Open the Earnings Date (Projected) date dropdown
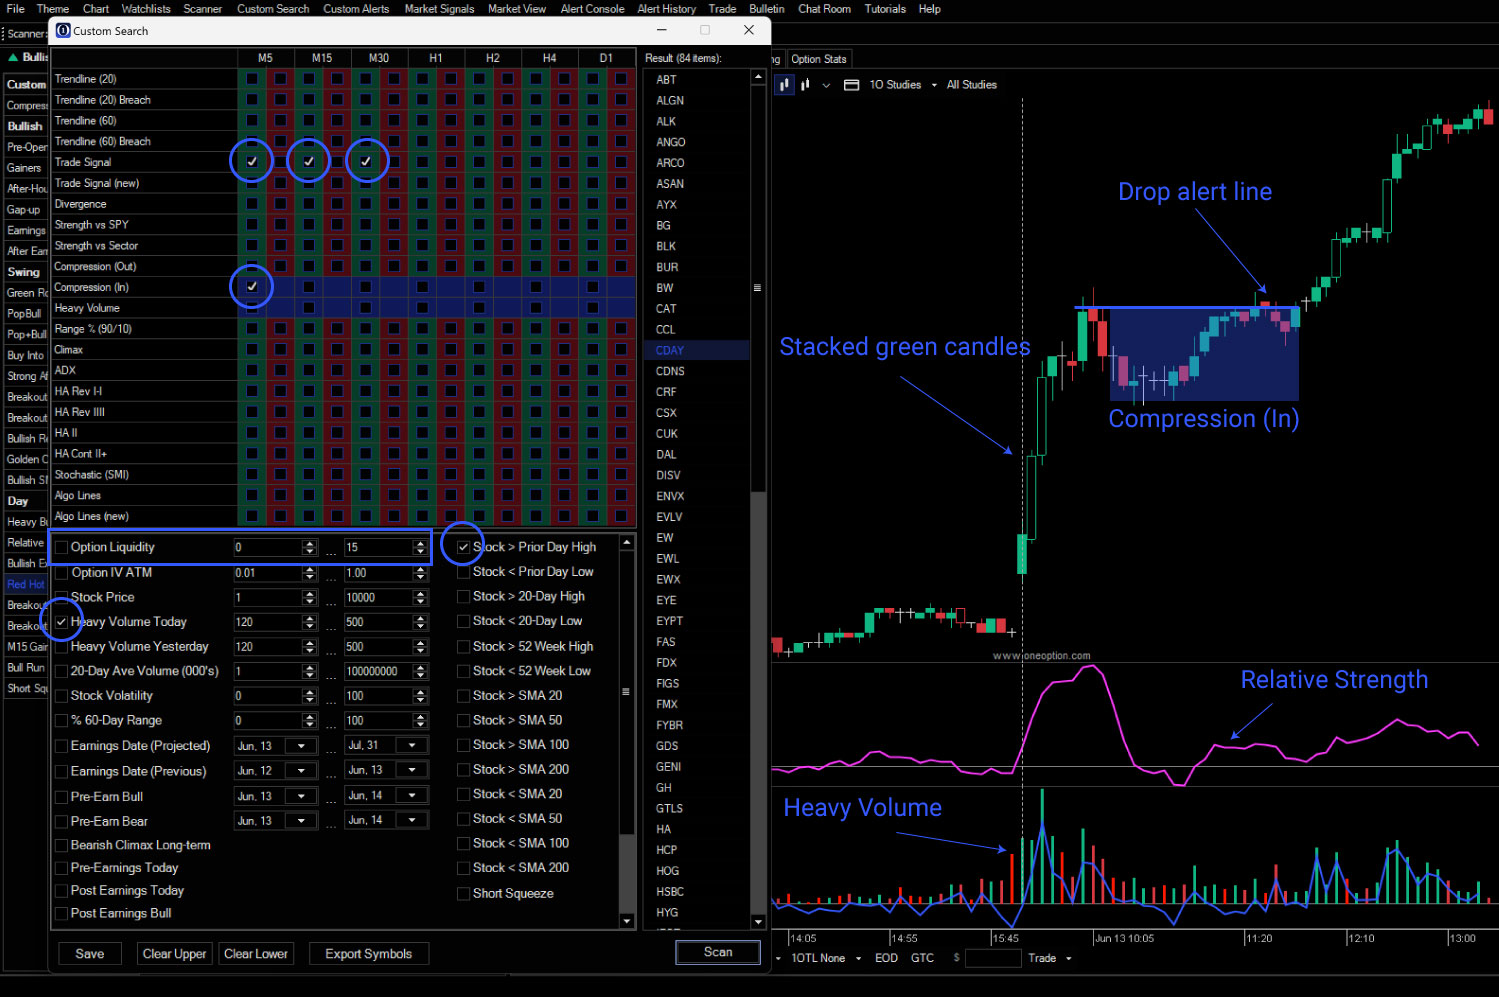1499x997 pixels. 302,745
